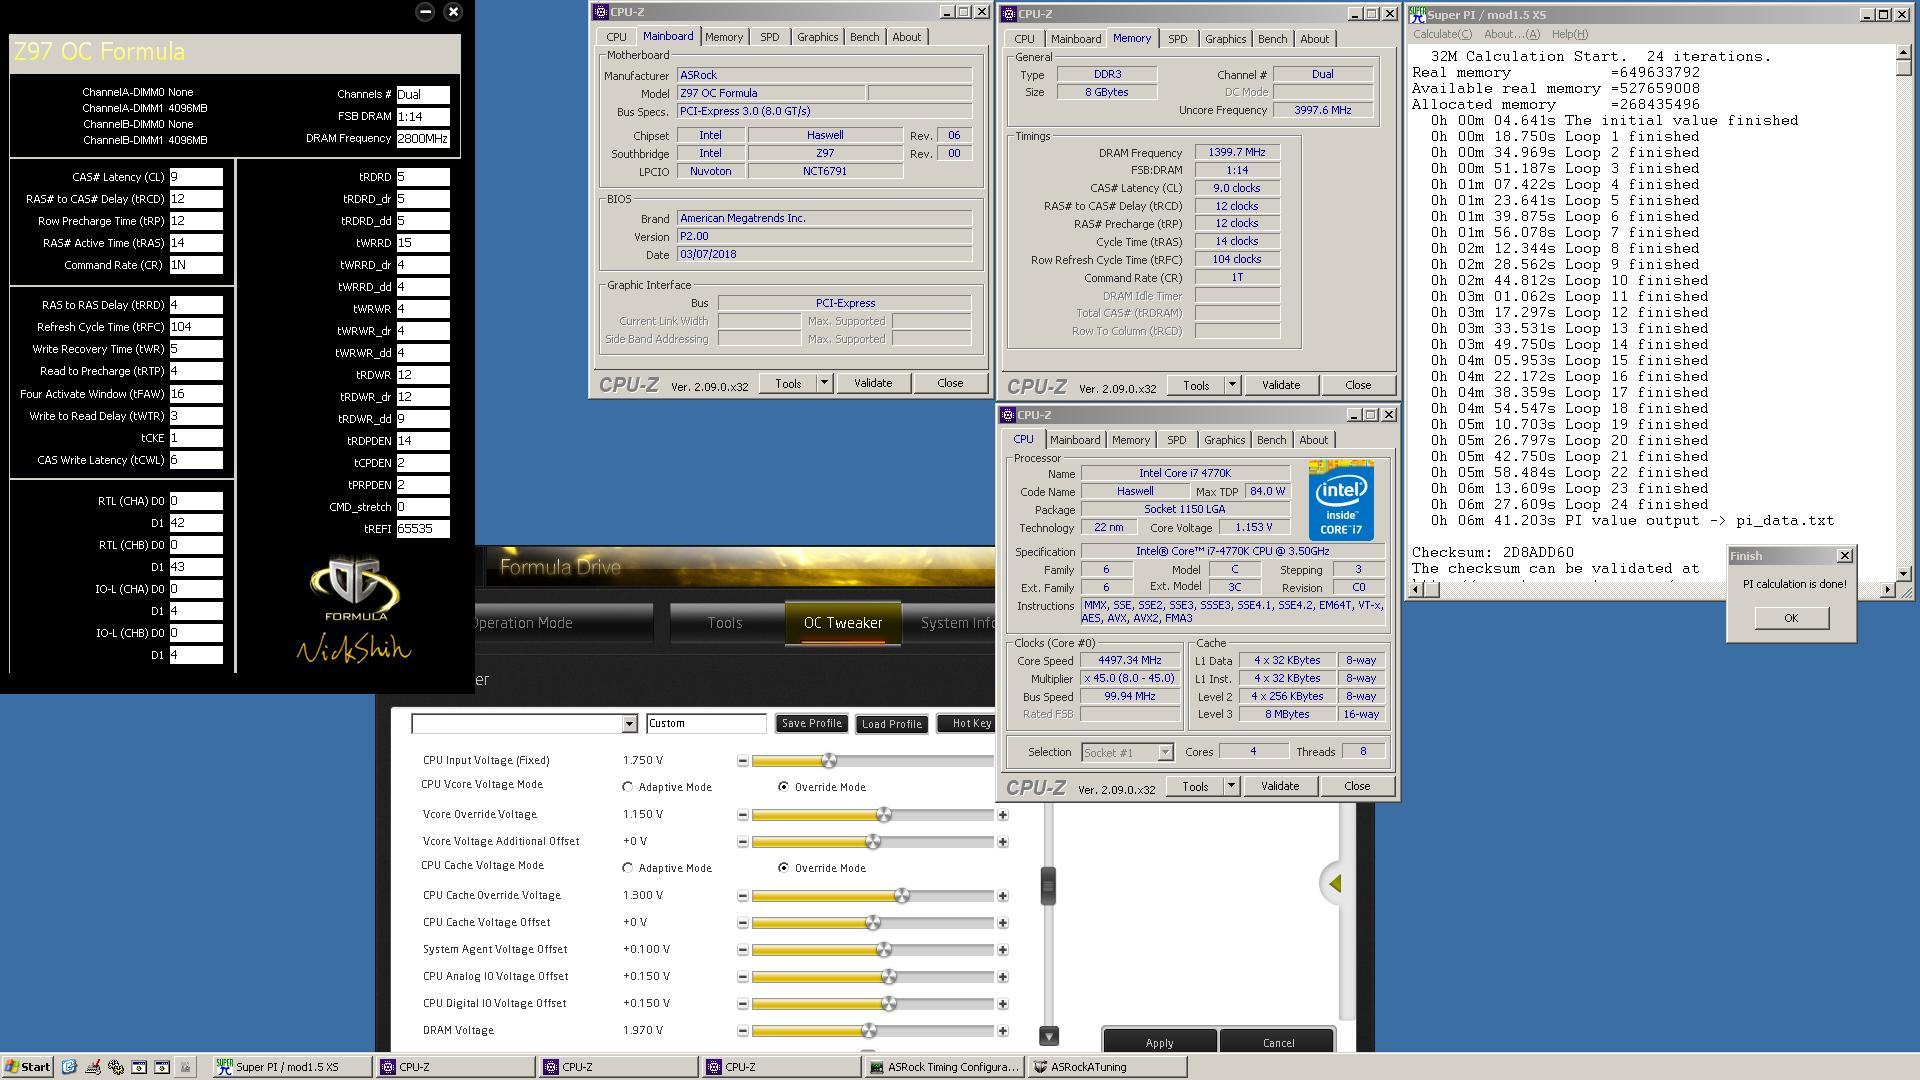Image resolution: width=1920 pixels, height=1080 pixels.
Task: Click OK in PI calculation Finish dialog
Action: click(1790, 618)
